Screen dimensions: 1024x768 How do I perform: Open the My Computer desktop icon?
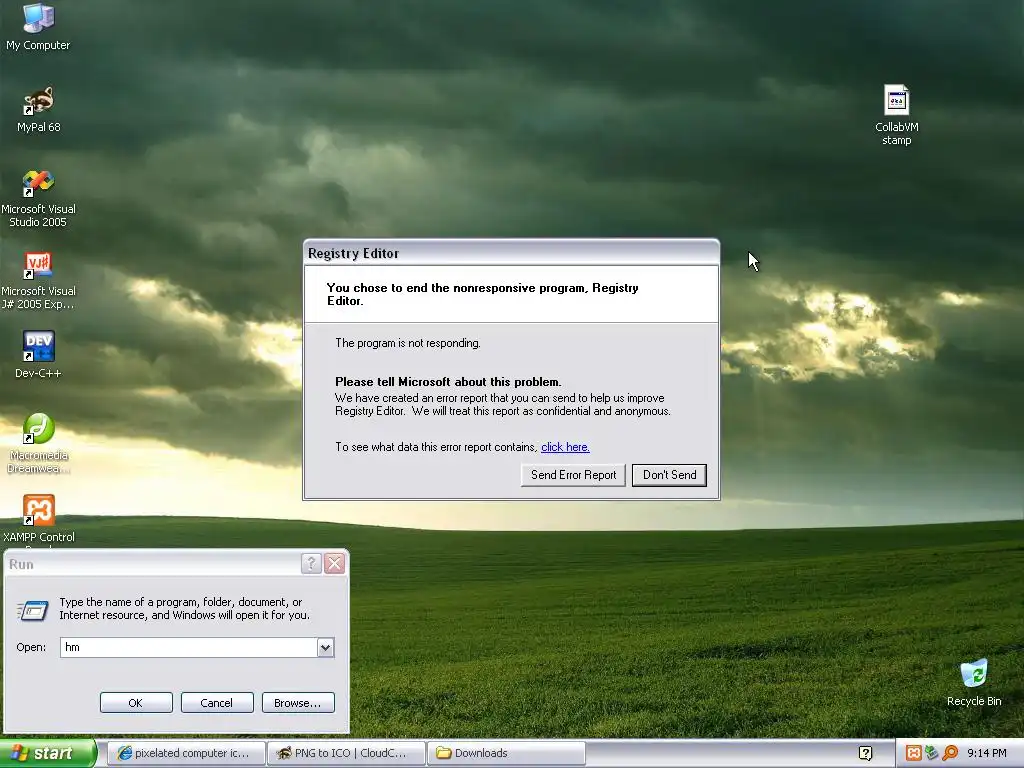[x=38, y=26]
